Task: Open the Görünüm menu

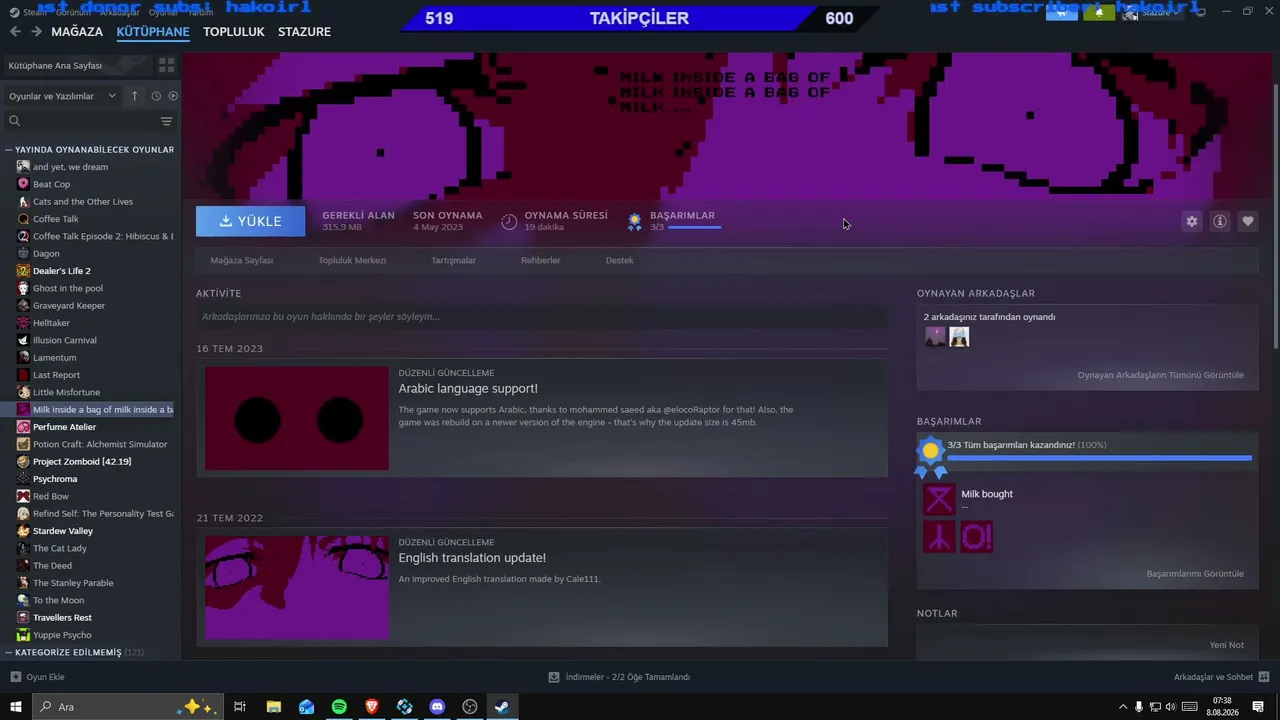Action: click(73, 13)
